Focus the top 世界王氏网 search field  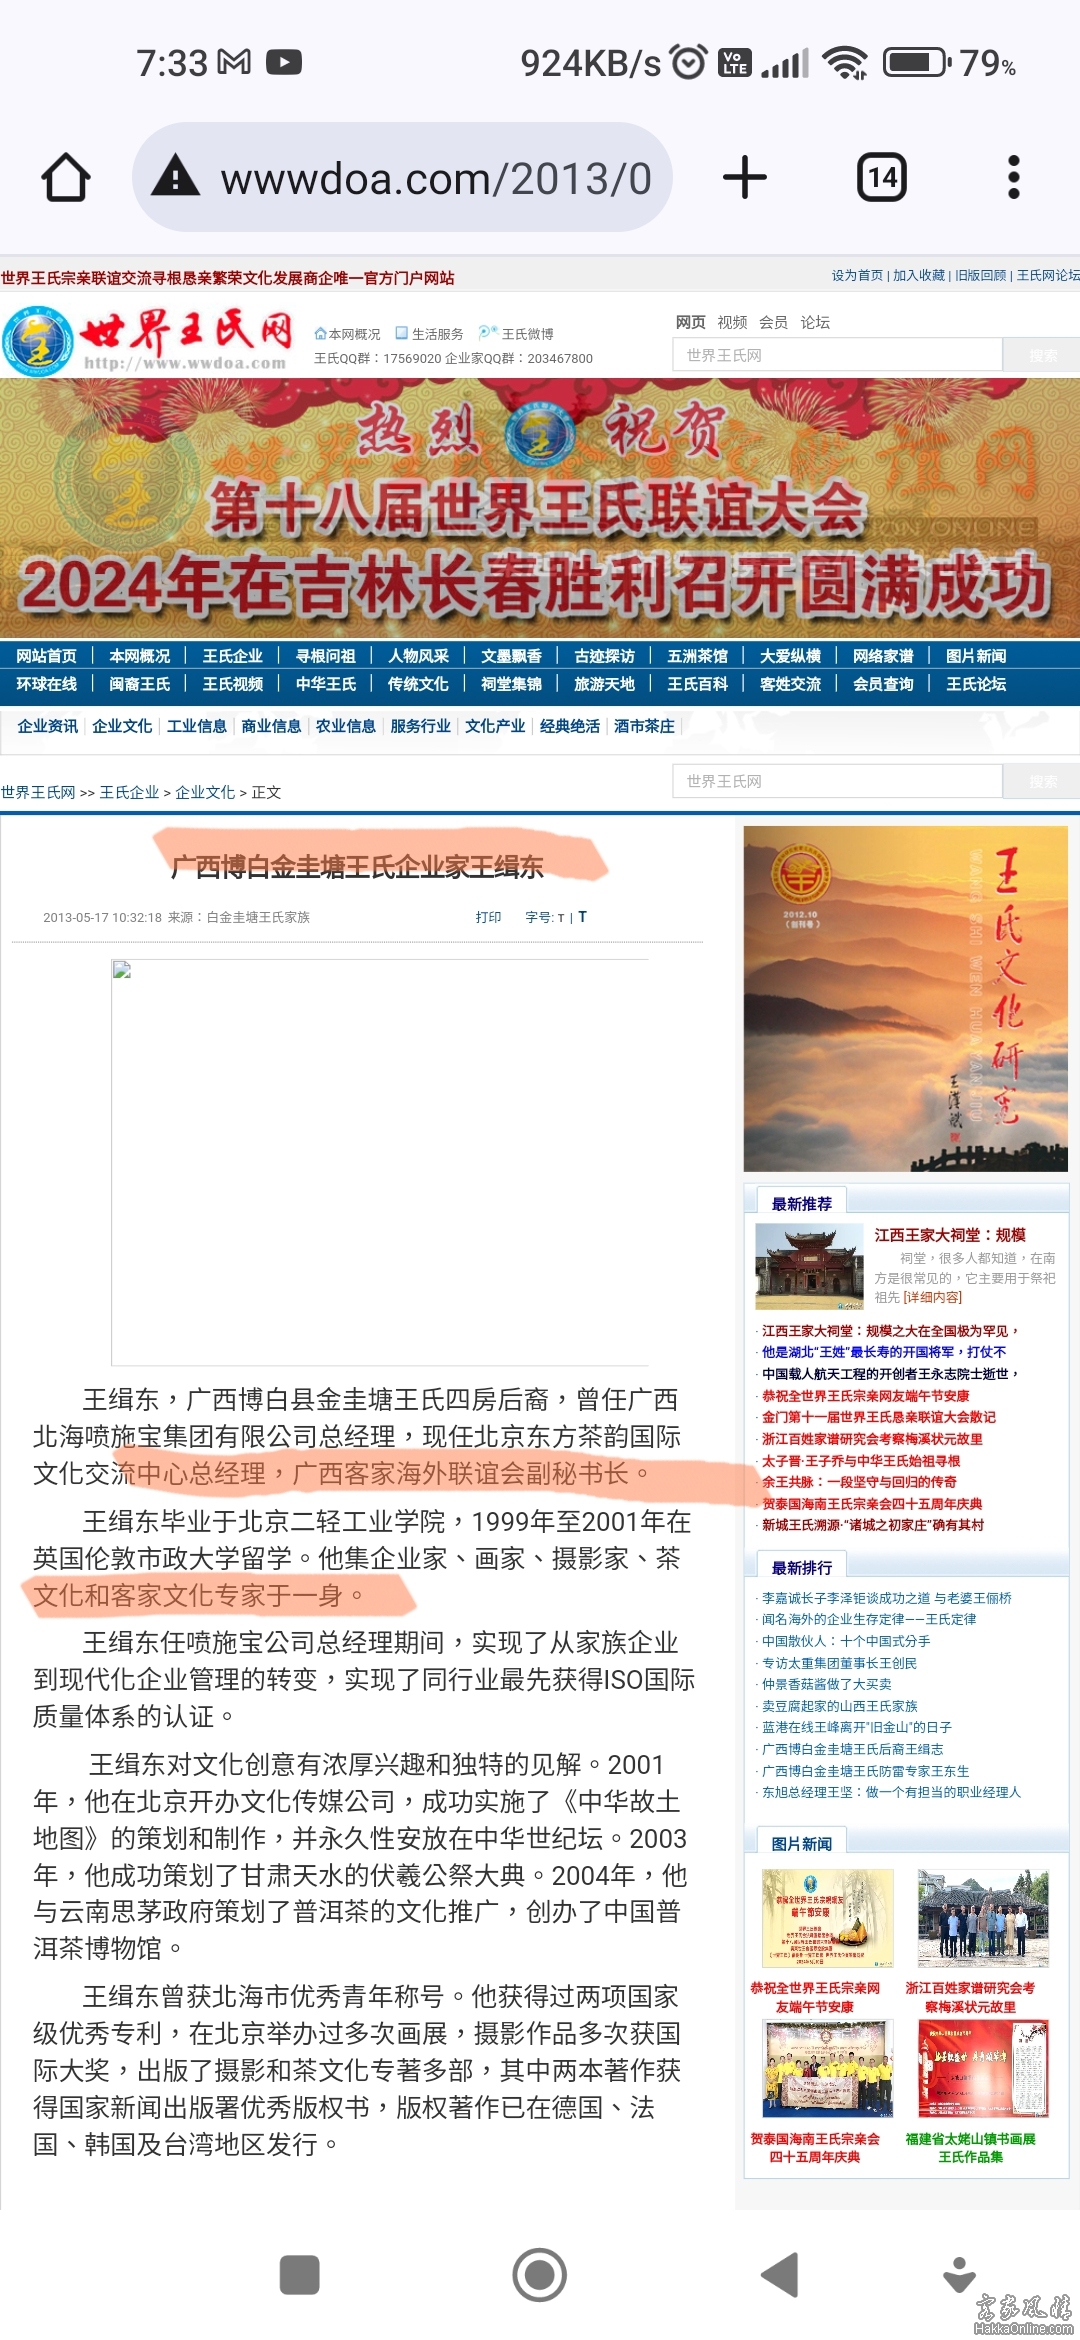click(838, 355)
